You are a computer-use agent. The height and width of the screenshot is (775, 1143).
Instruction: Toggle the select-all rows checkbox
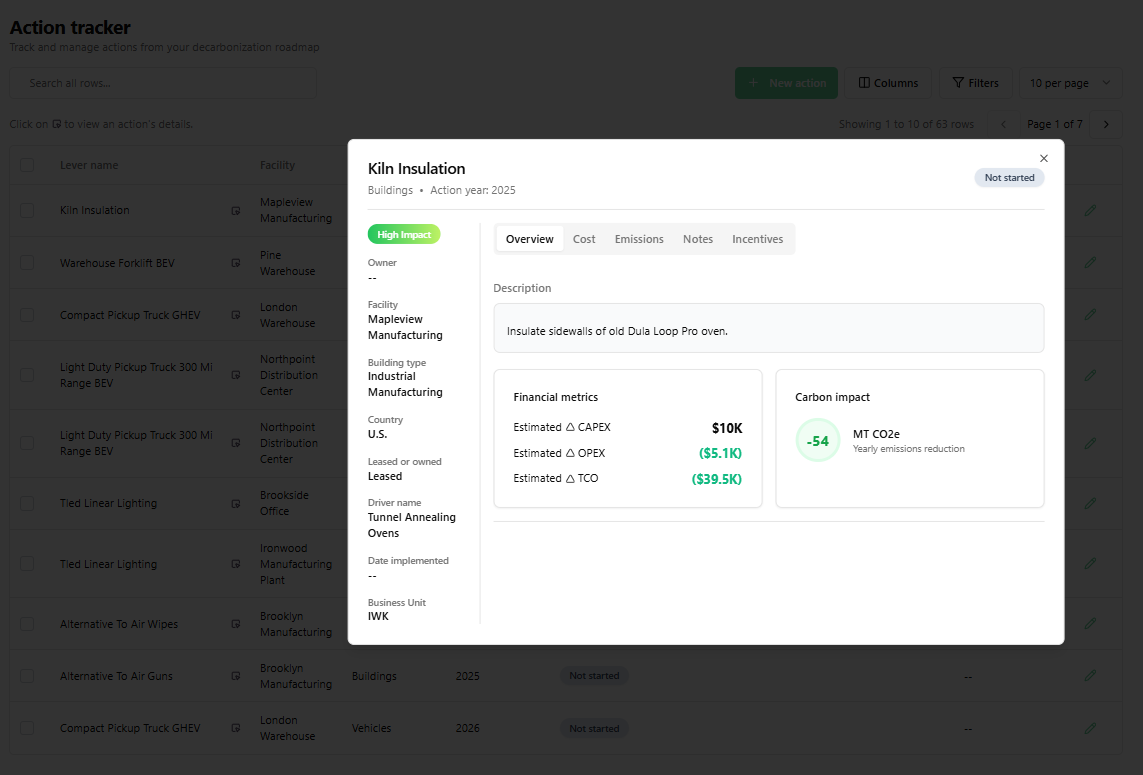pos(27,165)
